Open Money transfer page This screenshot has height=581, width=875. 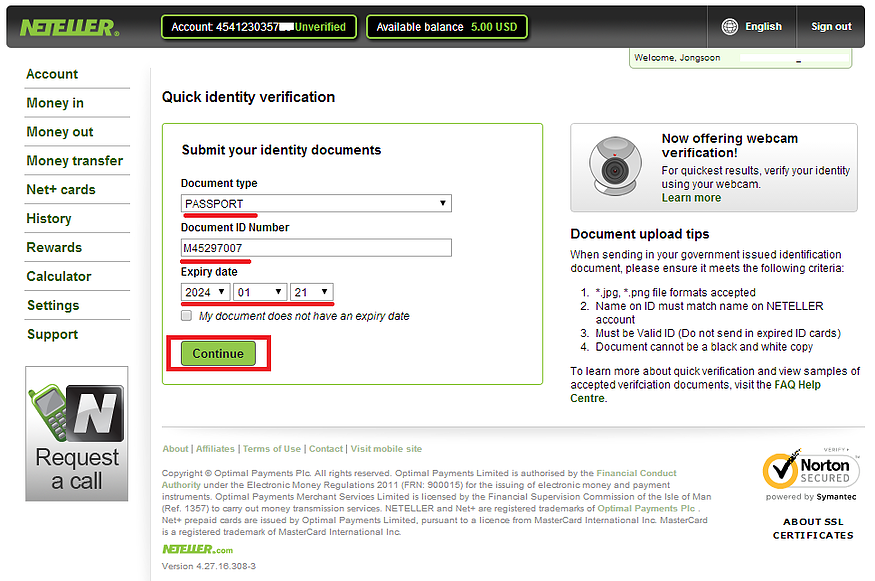coord(74,161)
